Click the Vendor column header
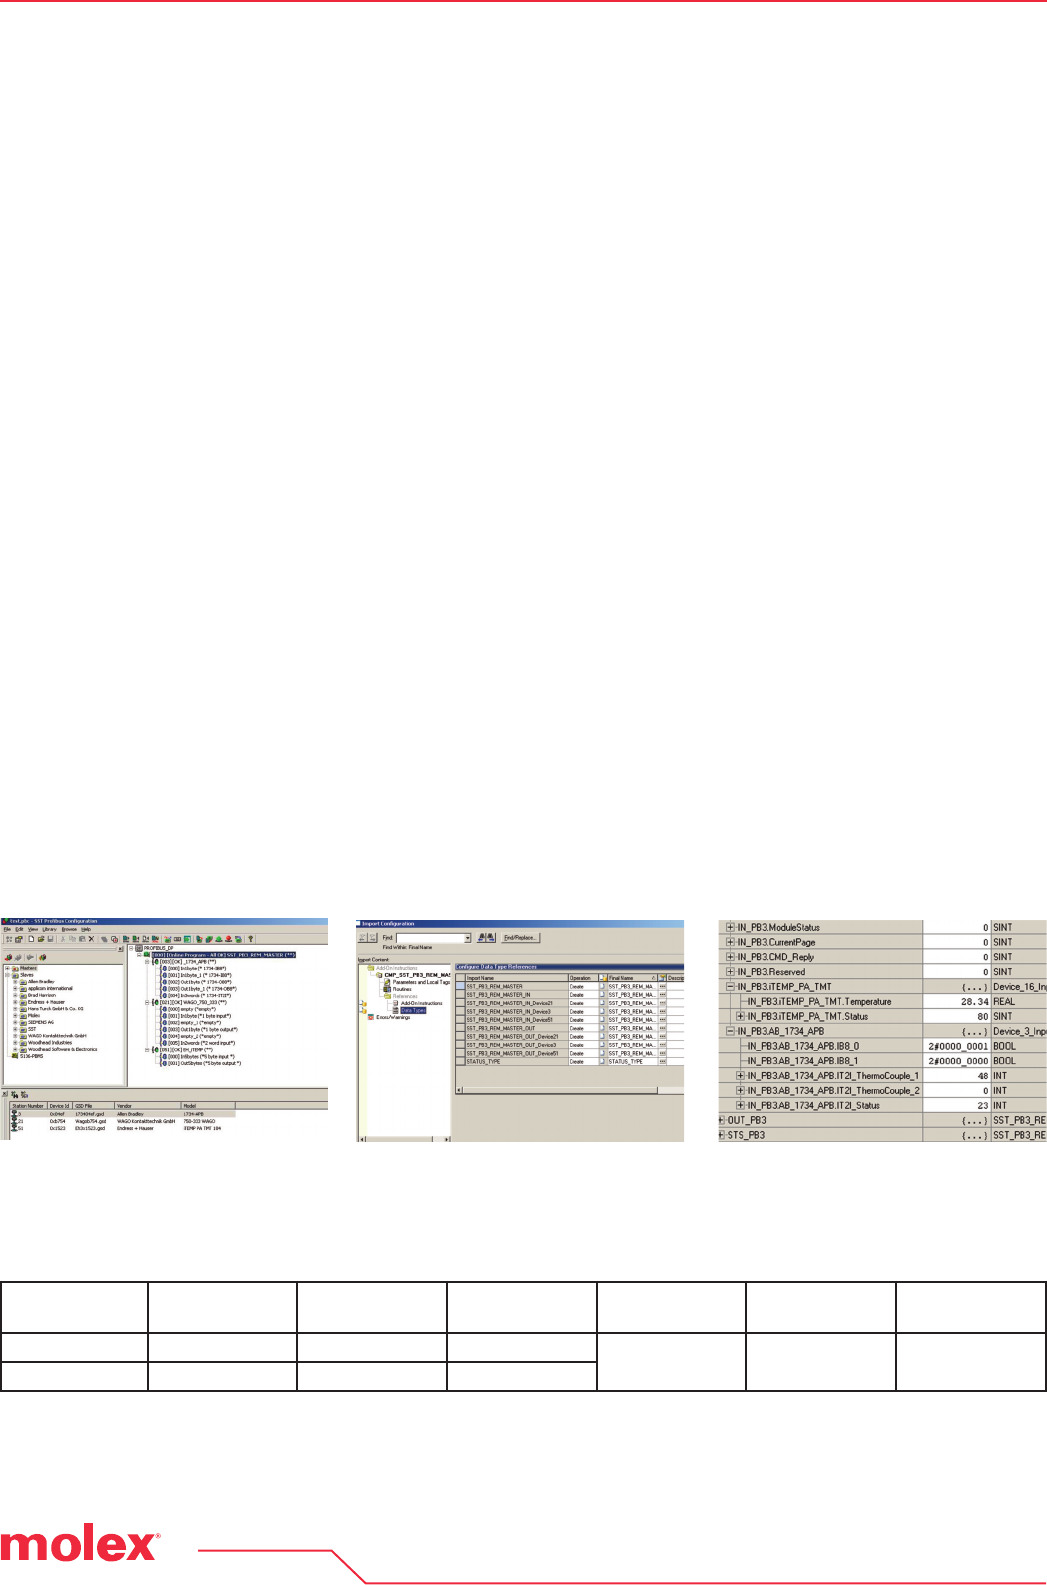 coord(147,1106)
